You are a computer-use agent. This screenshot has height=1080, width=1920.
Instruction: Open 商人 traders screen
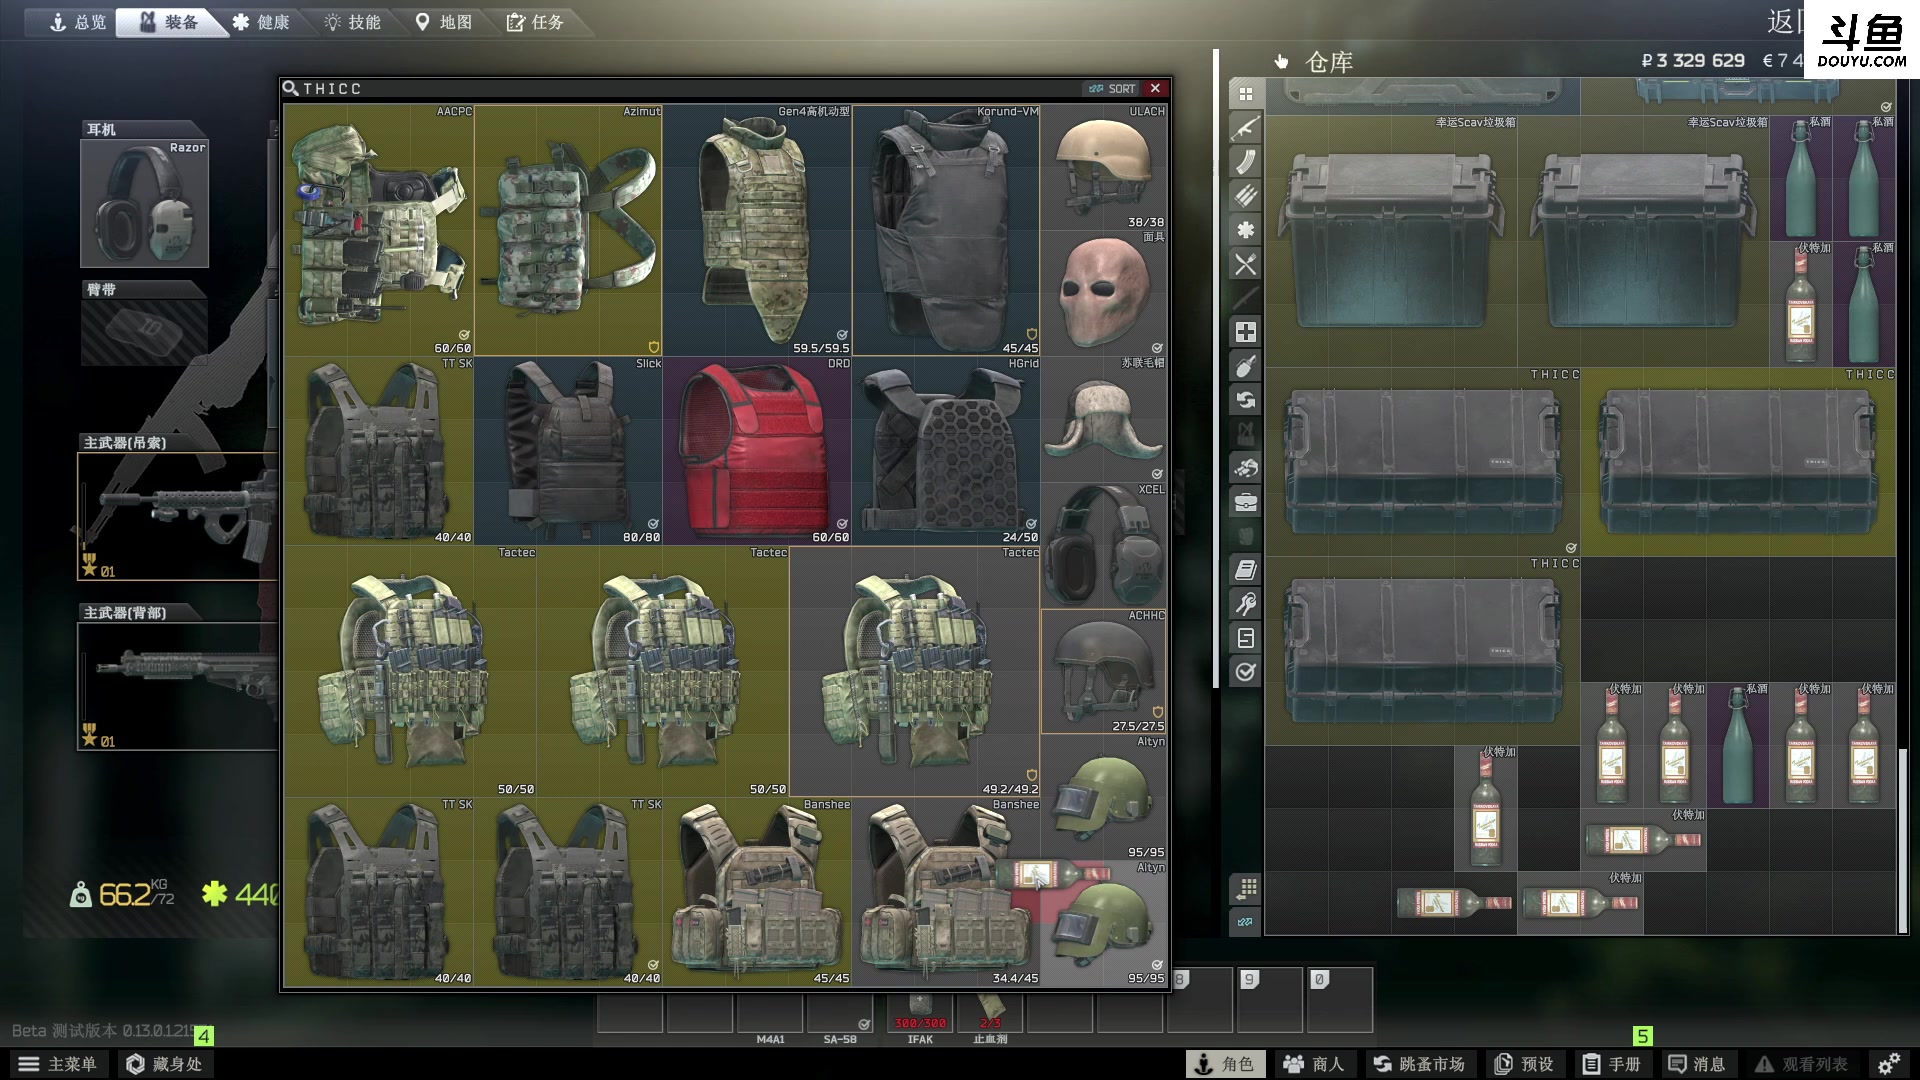point(1313,1064)
